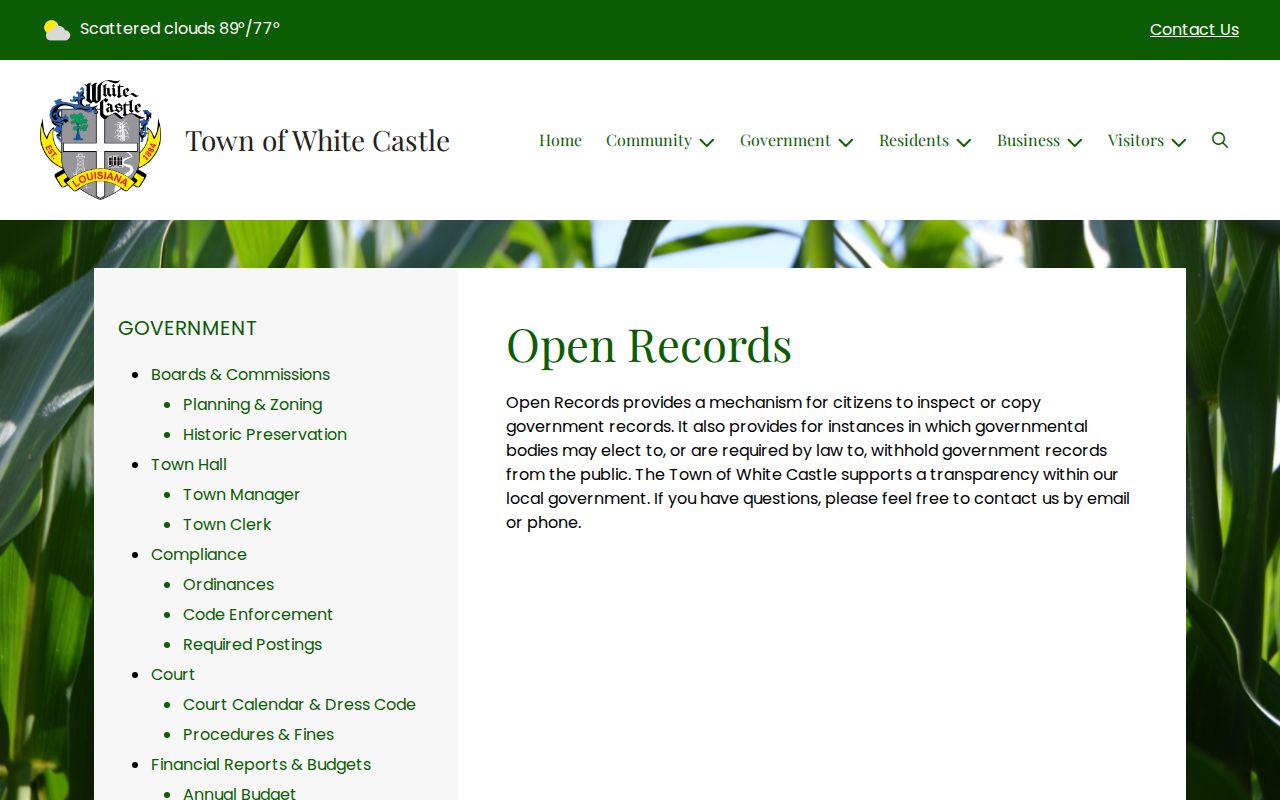The width and height of the screenshot is (1280, 800).
Task: Click the scattered clouds weather icon
Action: (x=57, y=30)
